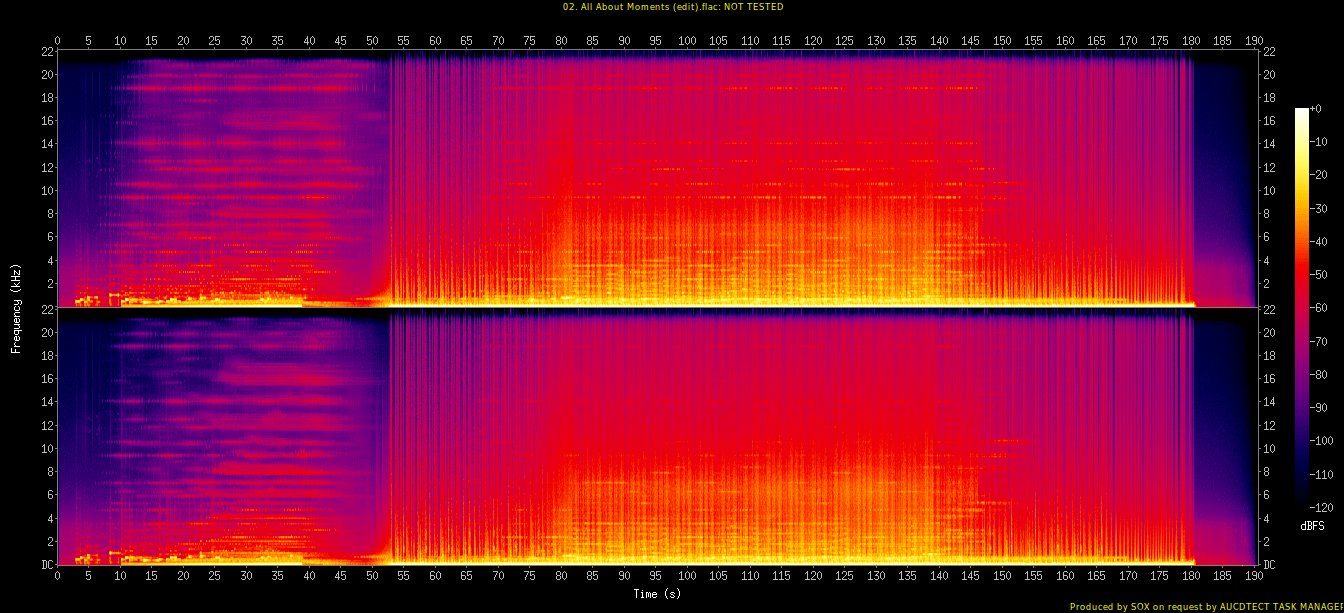Click the "-120" label on the dBFS scale
This screenshot has height=613, width=1344.
pos(1318,506)
